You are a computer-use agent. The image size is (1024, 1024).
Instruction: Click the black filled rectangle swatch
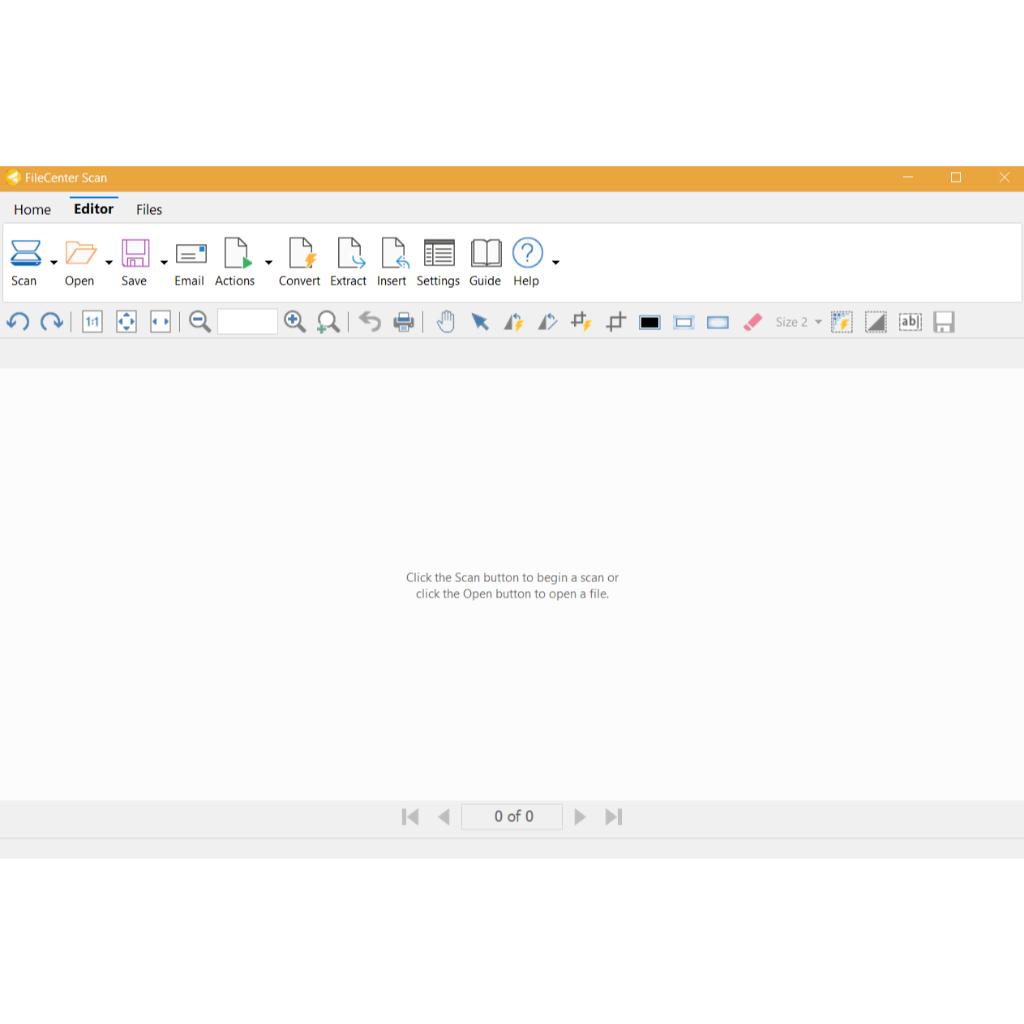[x=650, y=322]
